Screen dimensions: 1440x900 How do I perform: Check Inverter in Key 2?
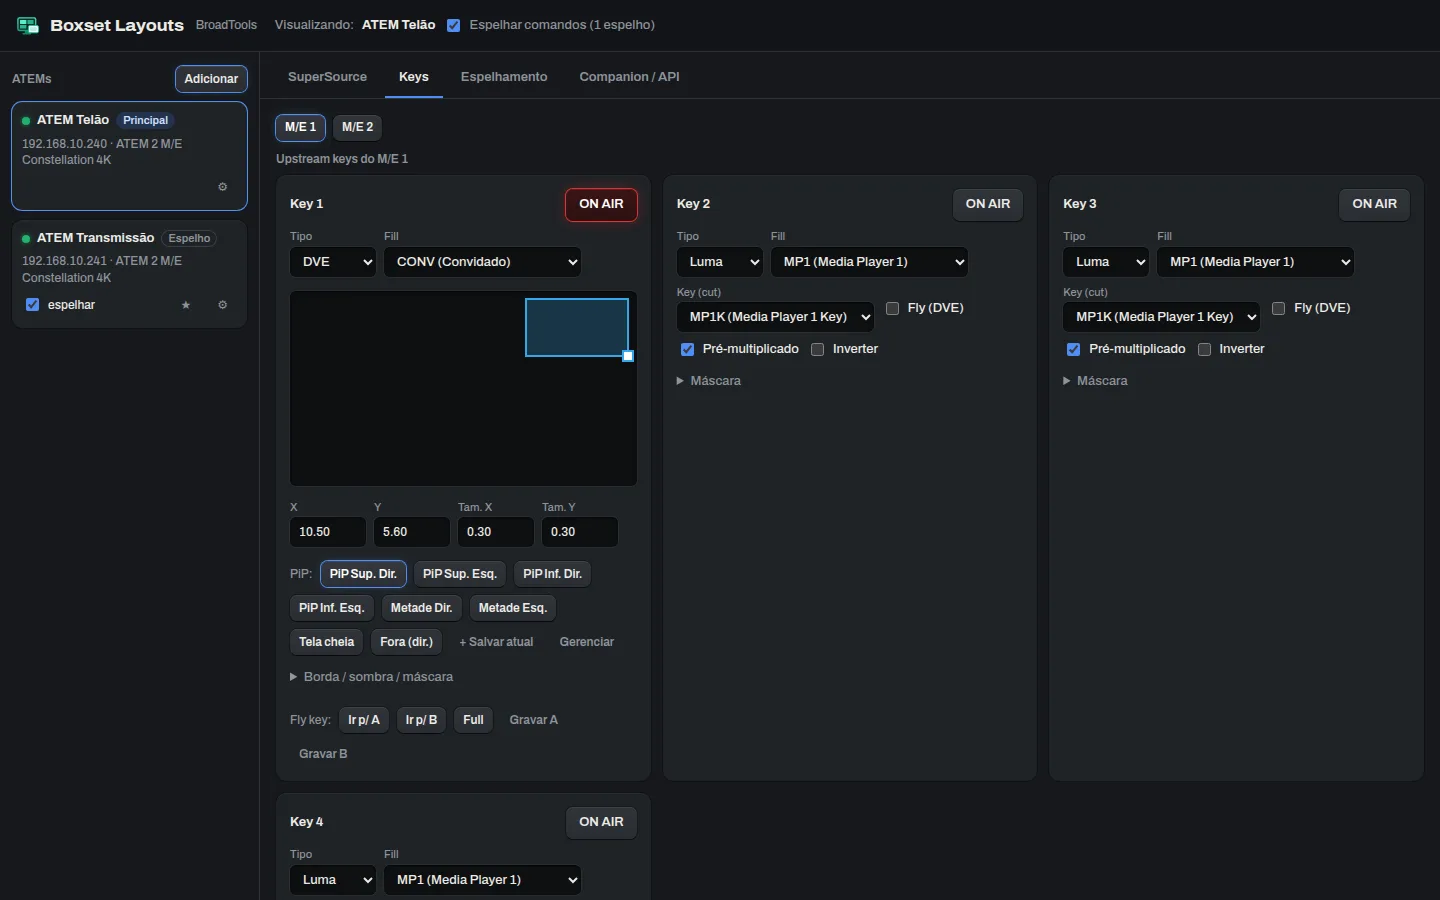(x=818, y=349)
